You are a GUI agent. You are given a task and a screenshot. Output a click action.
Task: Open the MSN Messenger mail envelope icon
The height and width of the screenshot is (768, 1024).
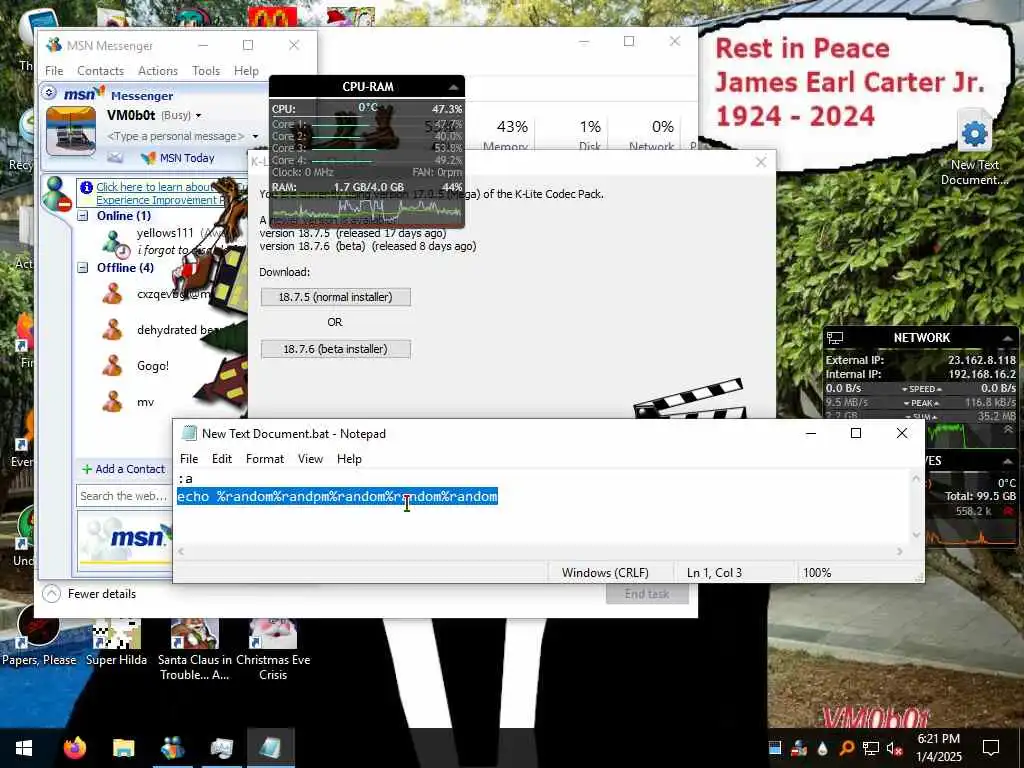tap(115, 157)
